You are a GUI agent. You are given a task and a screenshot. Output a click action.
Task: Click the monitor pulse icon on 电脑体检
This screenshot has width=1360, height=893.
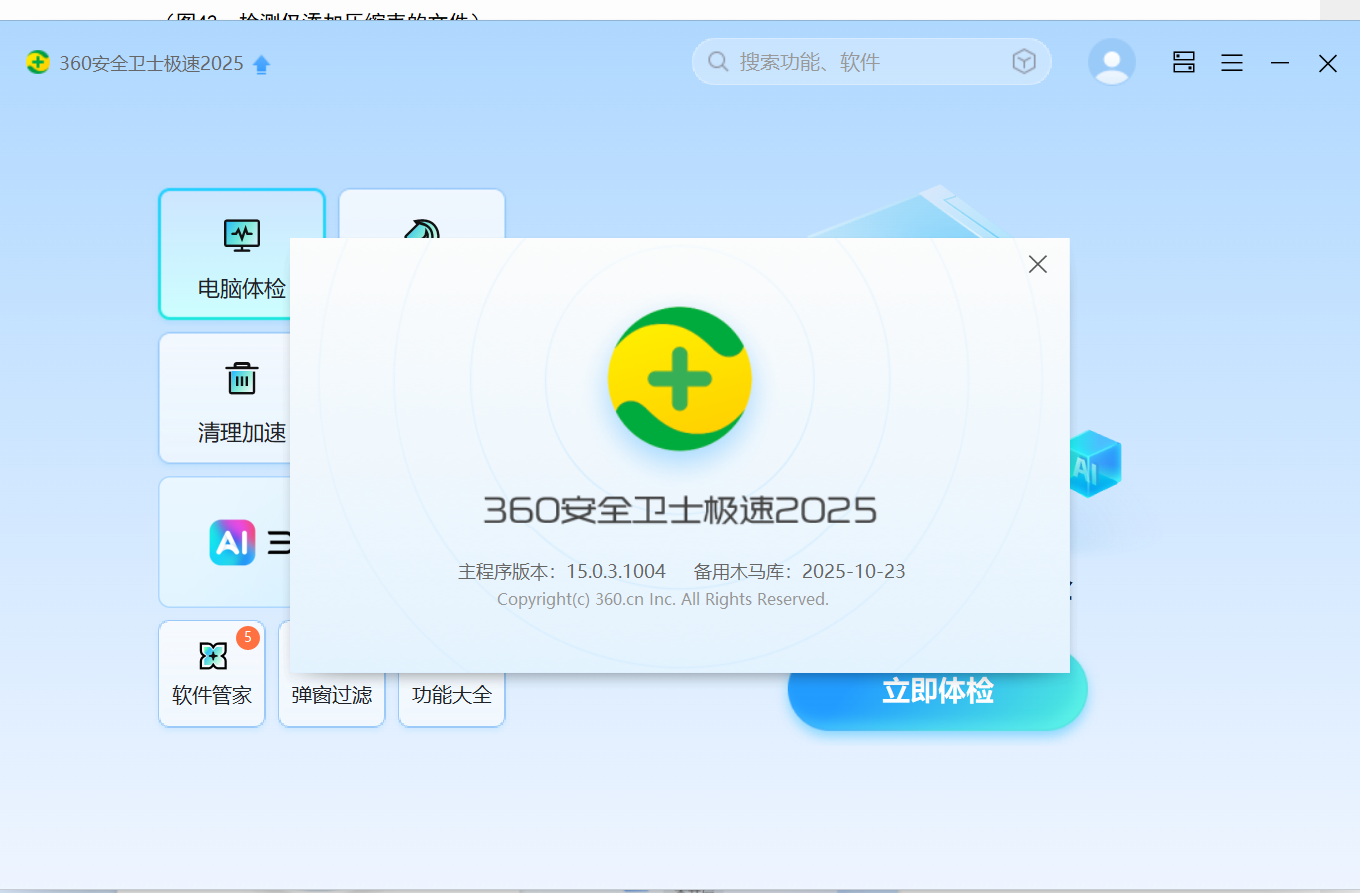coord(242,235)
